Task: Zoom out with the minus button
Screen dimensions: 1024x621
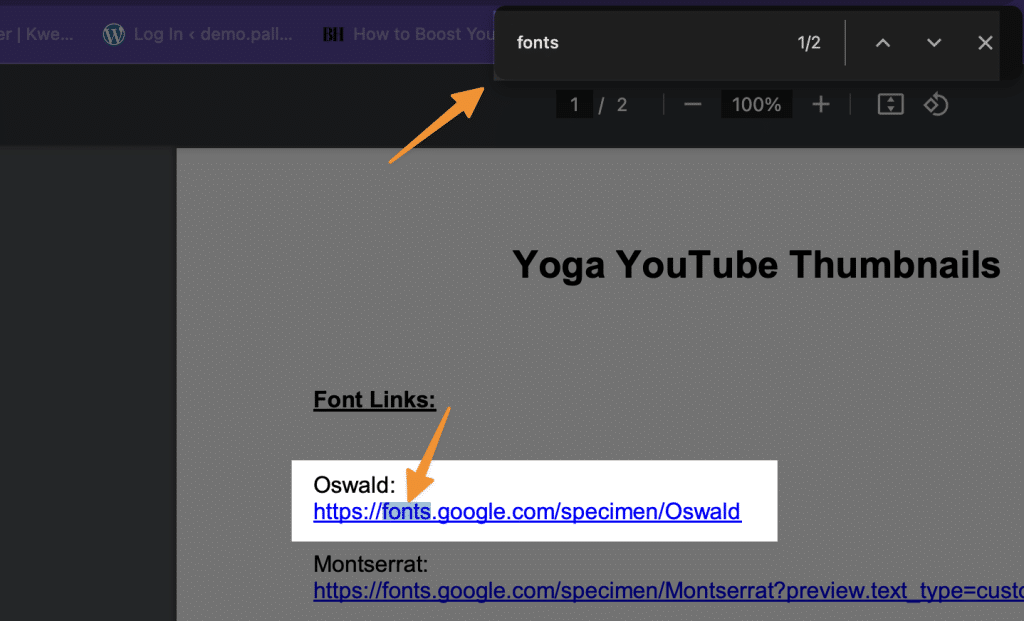Action: point(693,105)
